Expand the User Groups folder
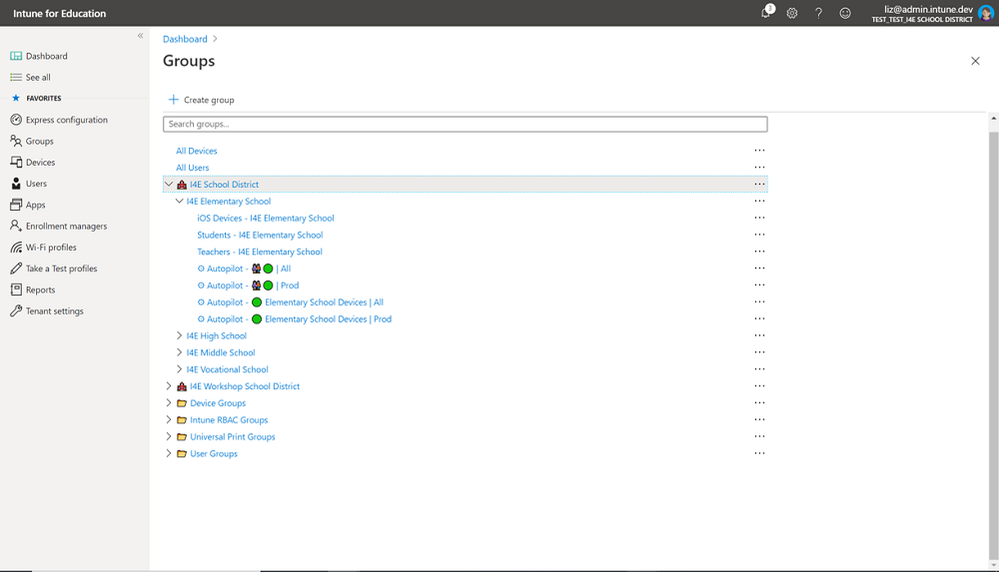Image resolution: width=999 pixels, height=572 pixels. point(169,454)
